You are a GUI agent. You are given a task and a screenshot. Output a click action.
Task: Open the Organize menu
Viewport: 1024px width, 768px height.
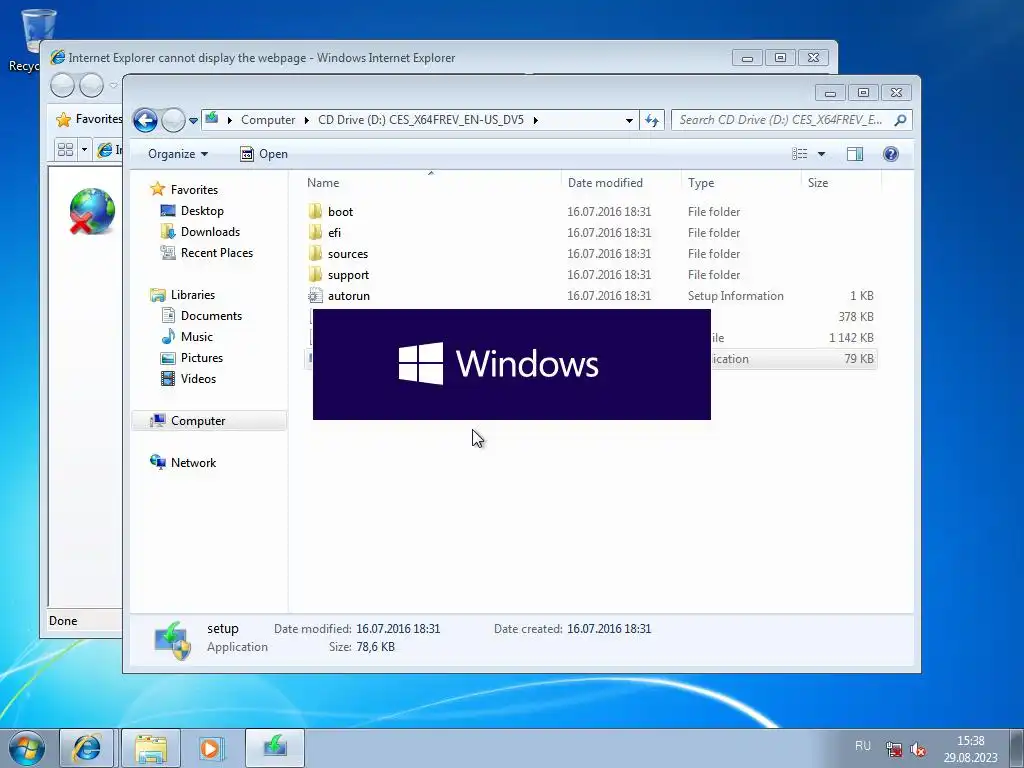(178, 154)
